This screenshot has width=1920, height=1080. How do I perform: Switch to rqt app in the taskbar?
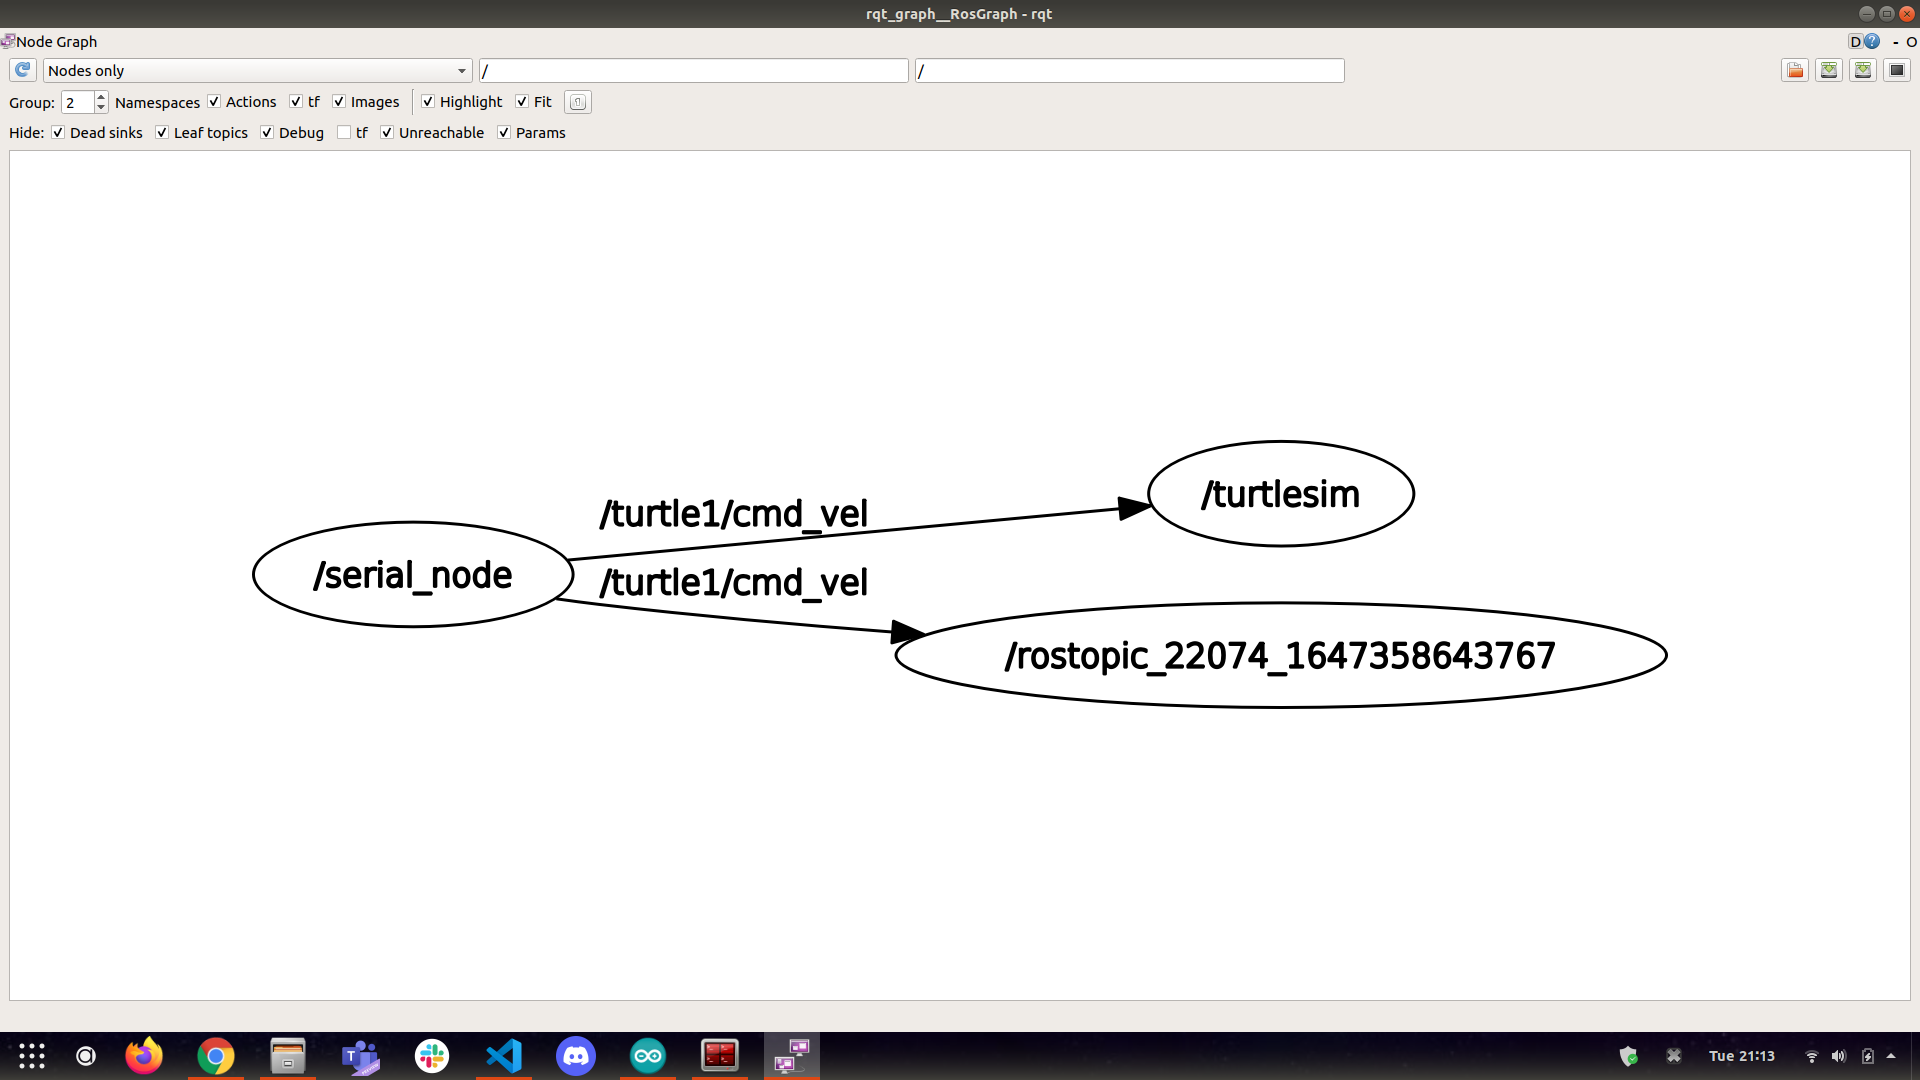point(792,1056)
